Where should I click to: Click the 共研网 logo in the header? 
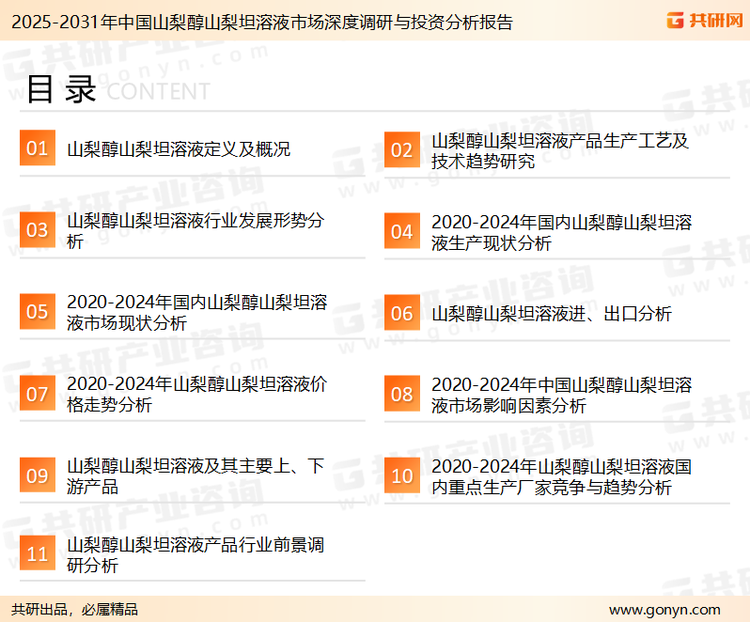point(705,21)
